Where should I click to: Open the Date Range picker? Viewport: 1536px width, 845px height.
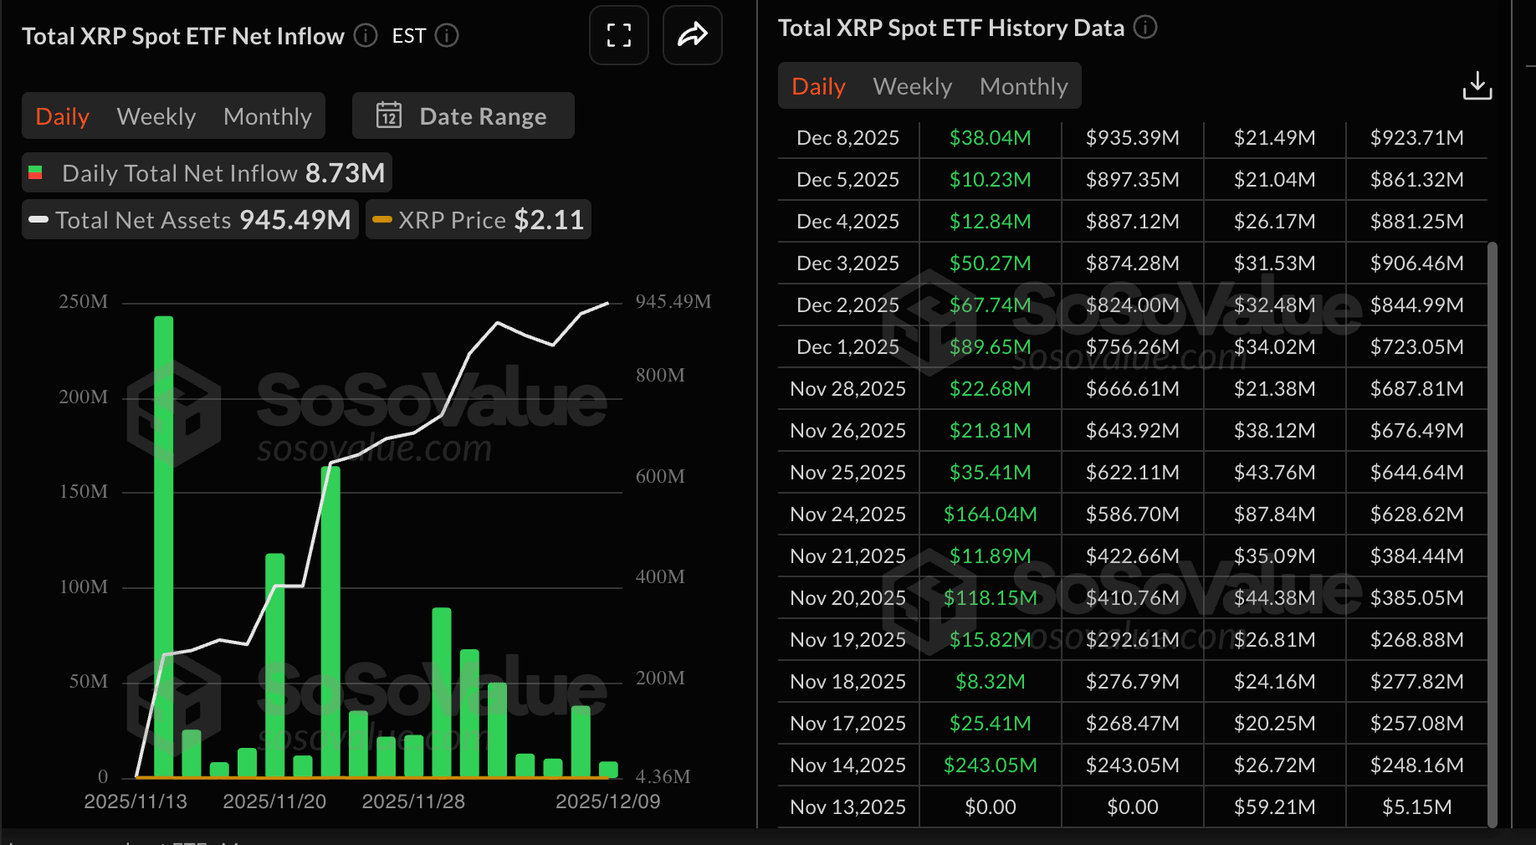463,116
